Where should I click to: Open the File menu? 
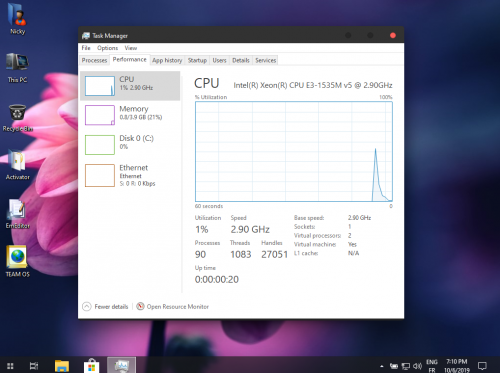coord(86,48)
